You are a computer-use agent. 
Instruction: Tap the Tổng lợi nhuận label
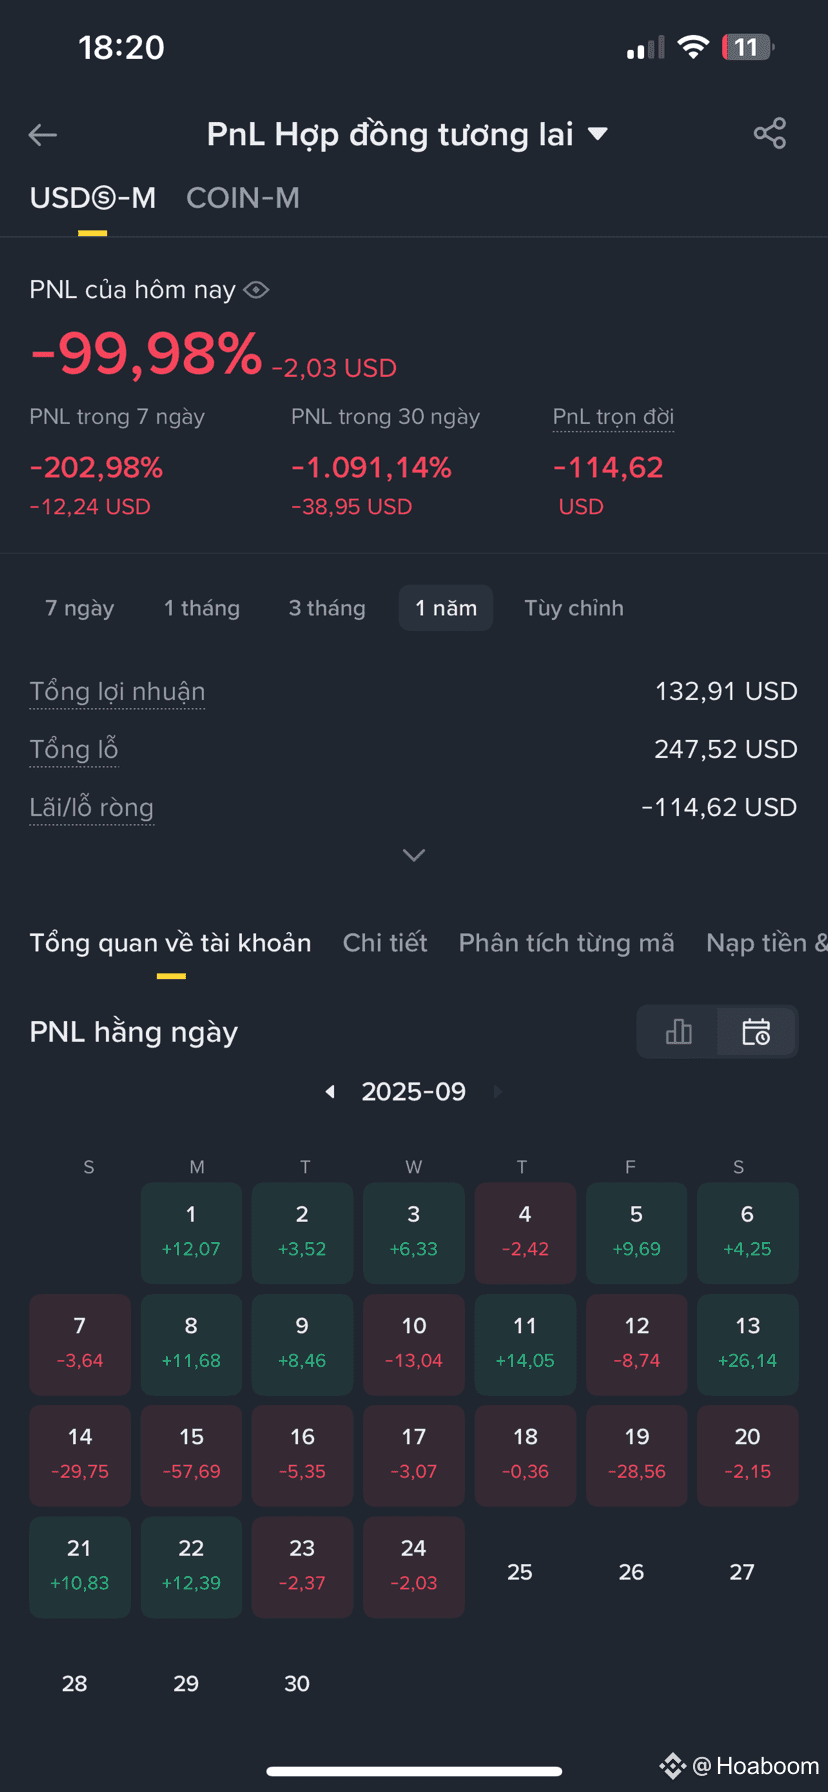point(117,692)
